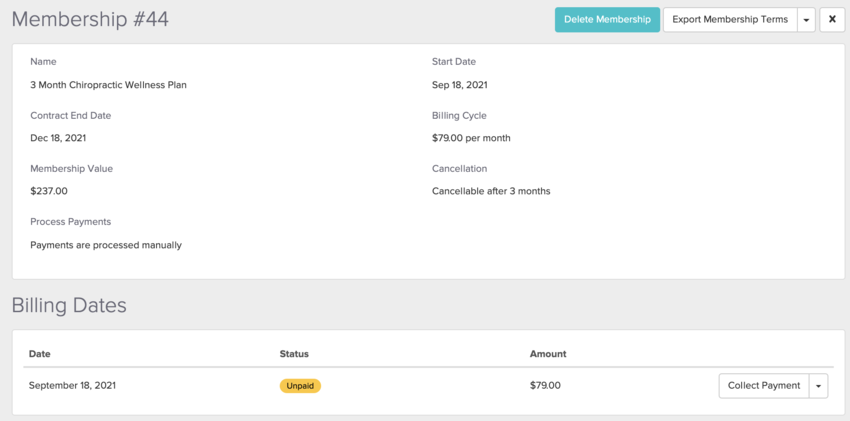Click the Dec 18, 2021 contract end date
The height and width of the screenshot is (421, 850).
58,138
